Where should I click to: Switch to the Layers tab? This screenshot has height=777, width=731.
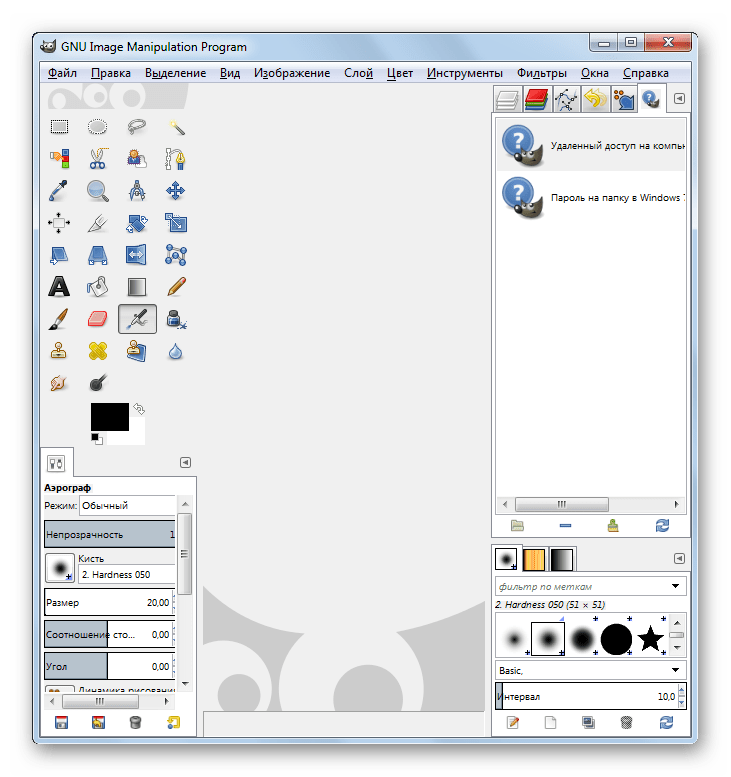507,100
